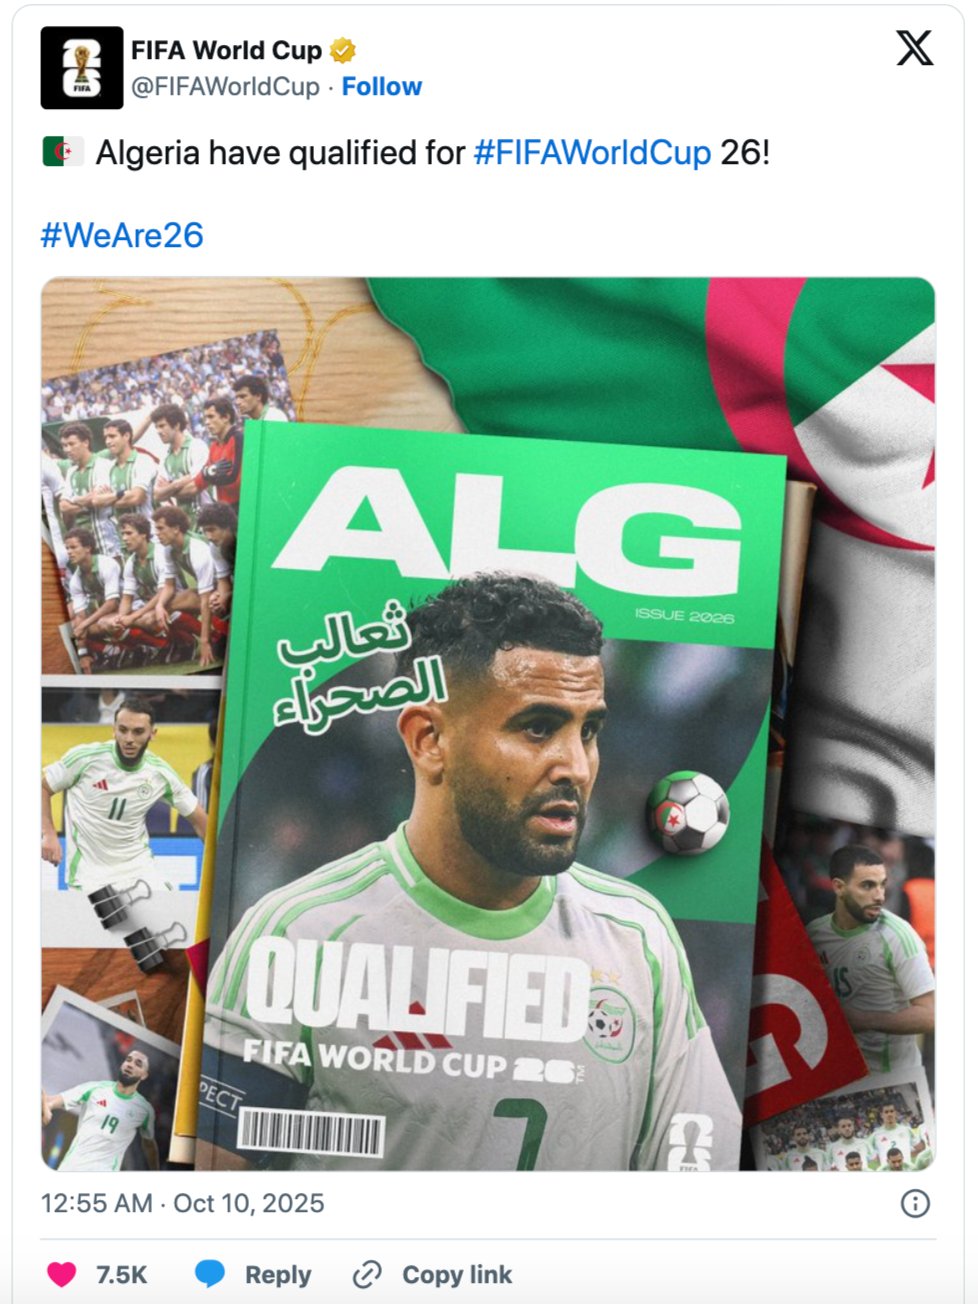Open the tweet info circle icon
Image resolution: width=978 pixels, height=1304 pixels.
click(915, 1203)
